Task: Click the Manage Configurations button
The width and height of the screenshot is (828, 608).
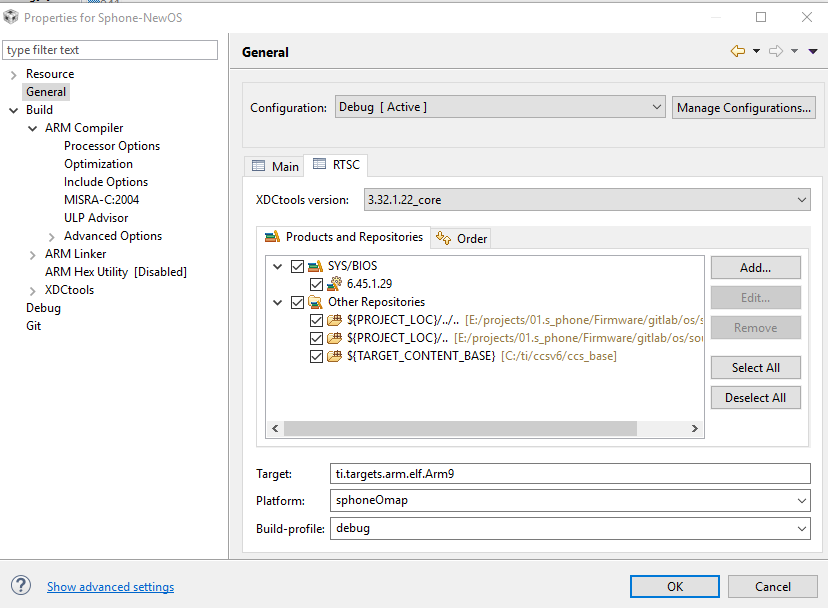Action: (x=744, y=107)
